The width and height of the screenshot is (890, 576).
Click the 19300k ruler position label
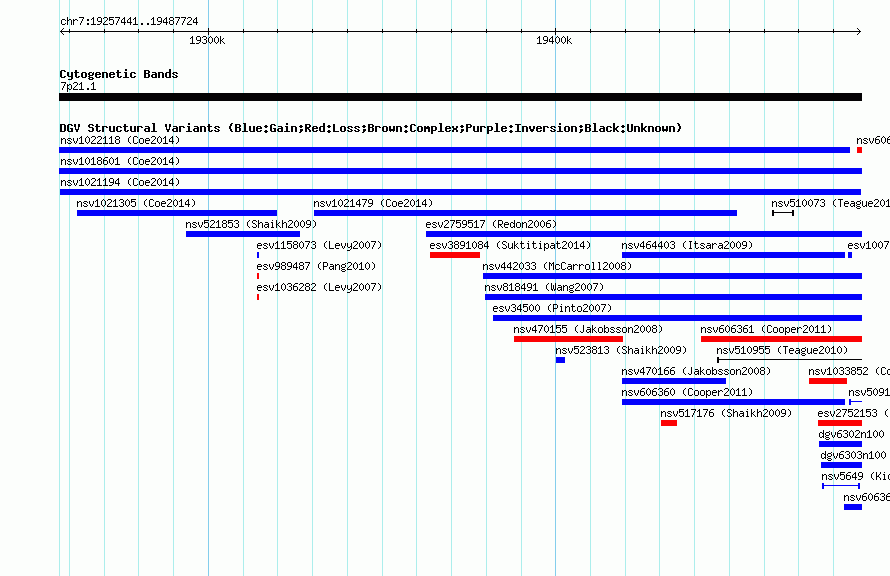click(x=207, y=40)
